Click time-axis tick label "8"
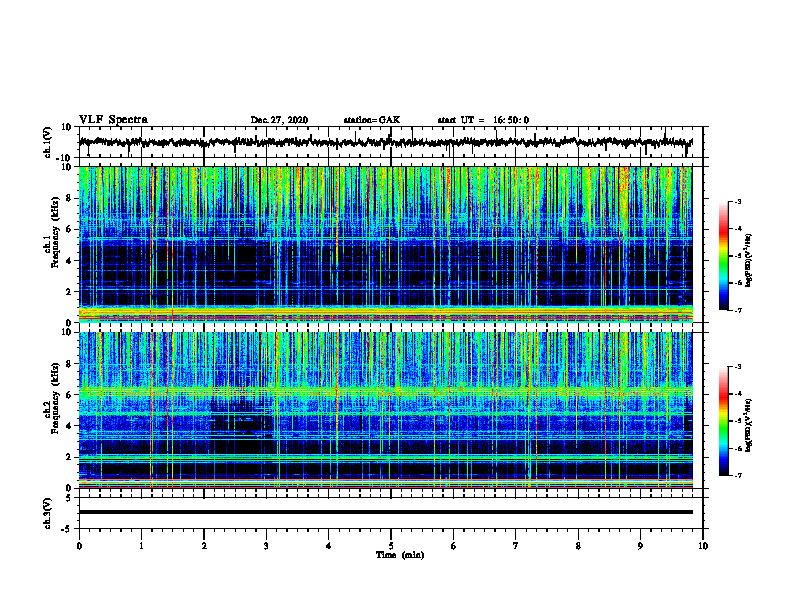The height and width of the screenshot is (612, 792). [578, 546]
